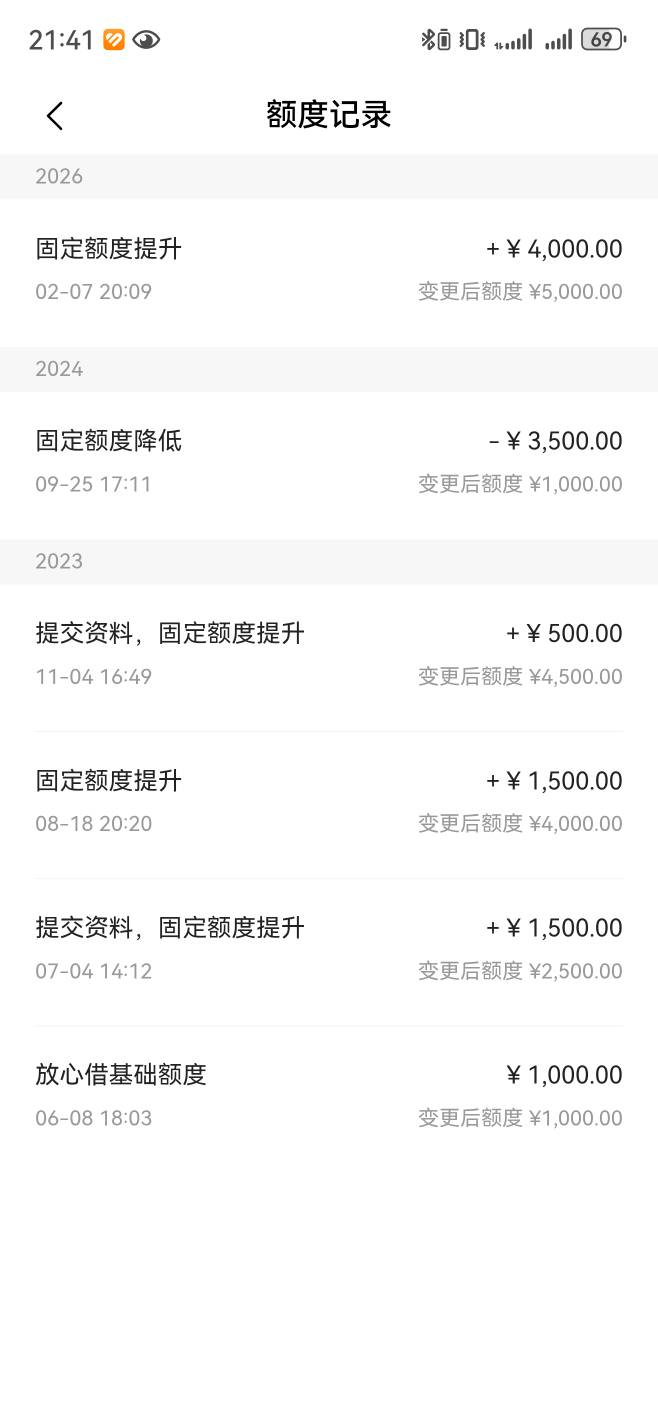The image size is (658, 1416).
Task: Tap the 额度记录 page title
Action: pos(329,115)
